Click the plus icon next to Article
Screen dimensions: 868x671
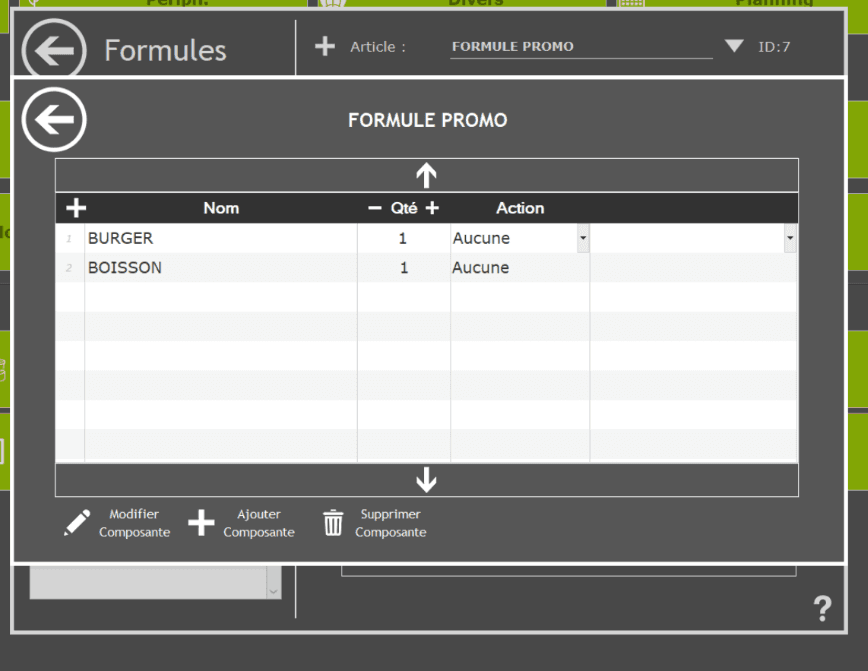(325, 46)
